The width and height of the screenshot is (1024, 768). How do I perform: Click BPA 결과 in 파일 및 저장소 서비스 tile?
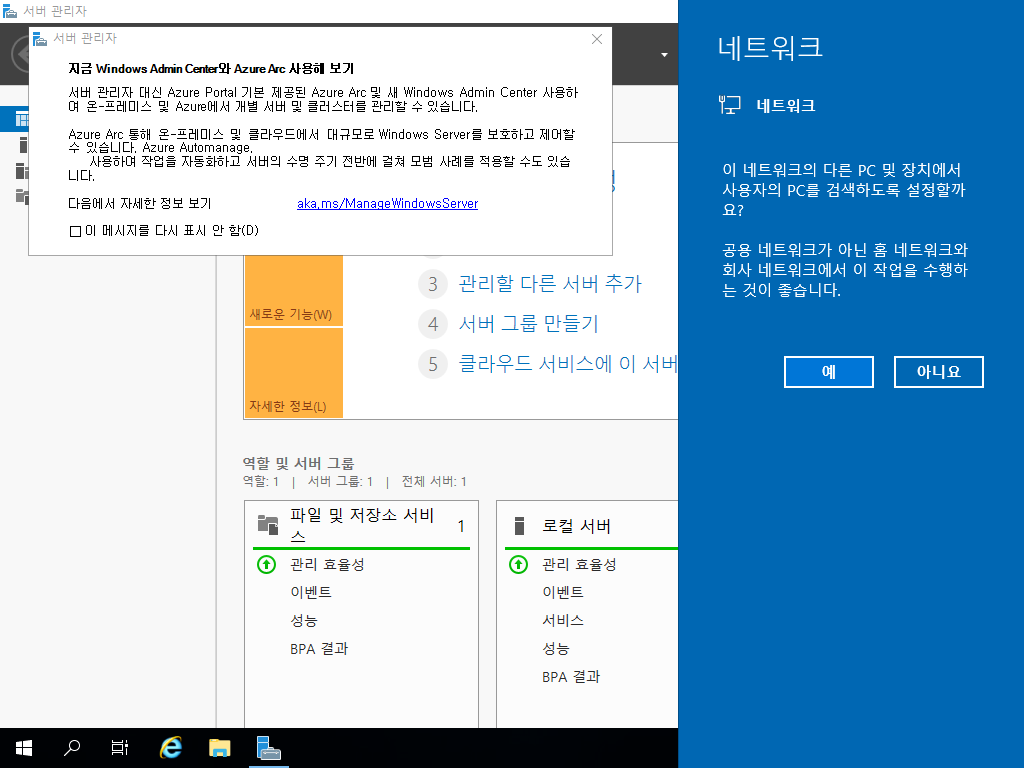(x=319, y=649)
